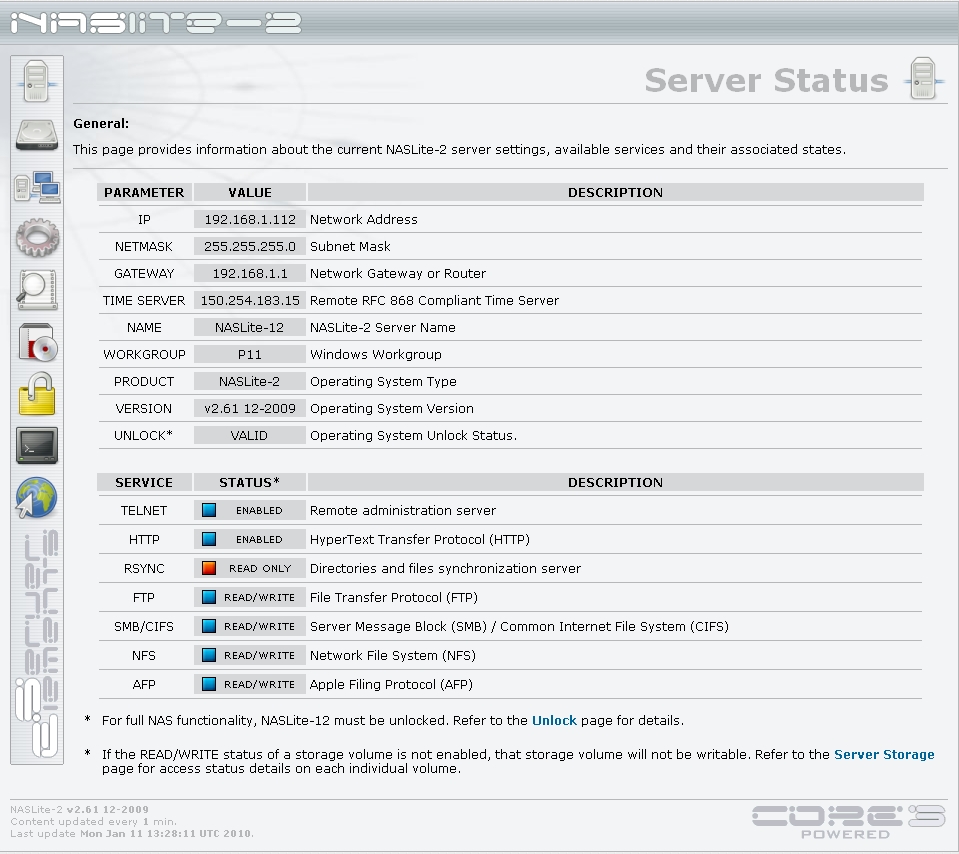Open the globe with cursor sidebar icon
Viewport: 959px width, 854px height.
(36, 497)
